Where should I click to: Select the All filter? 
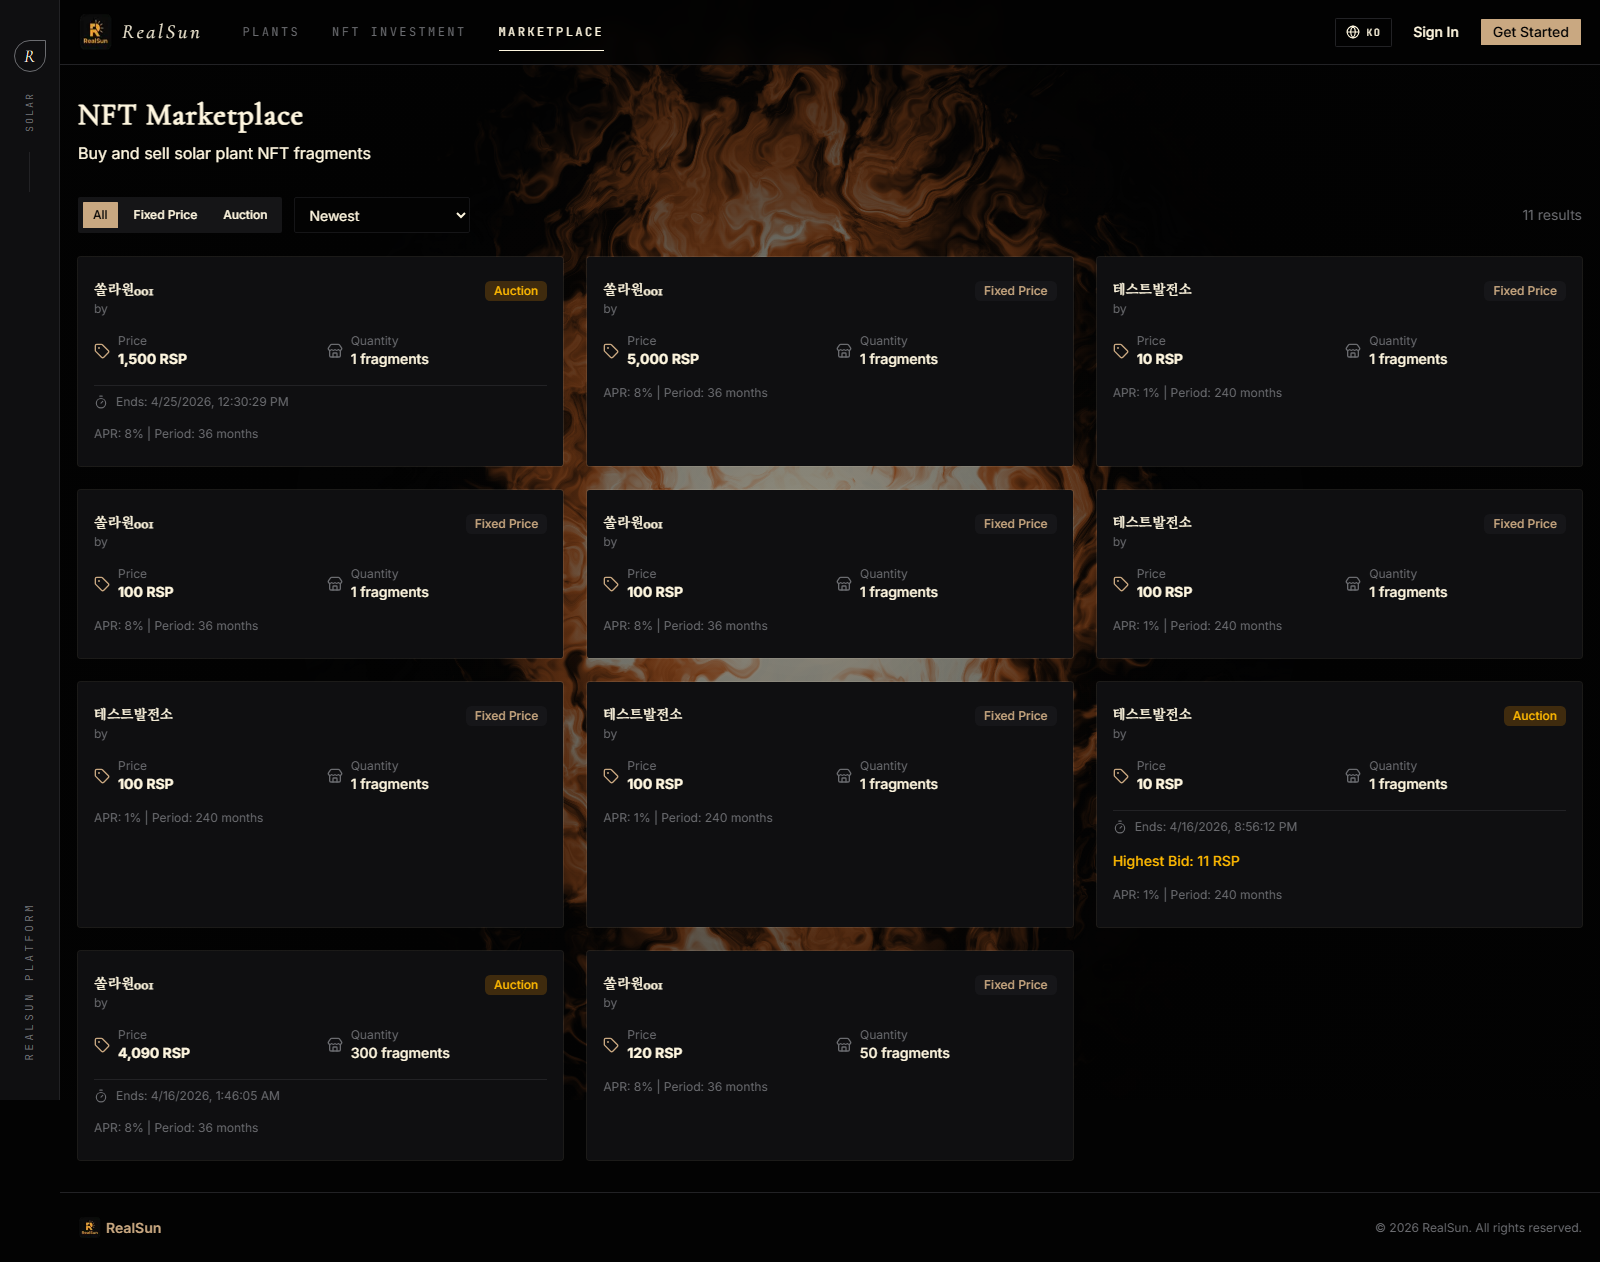pyautogui.click(x=100, y=215)
